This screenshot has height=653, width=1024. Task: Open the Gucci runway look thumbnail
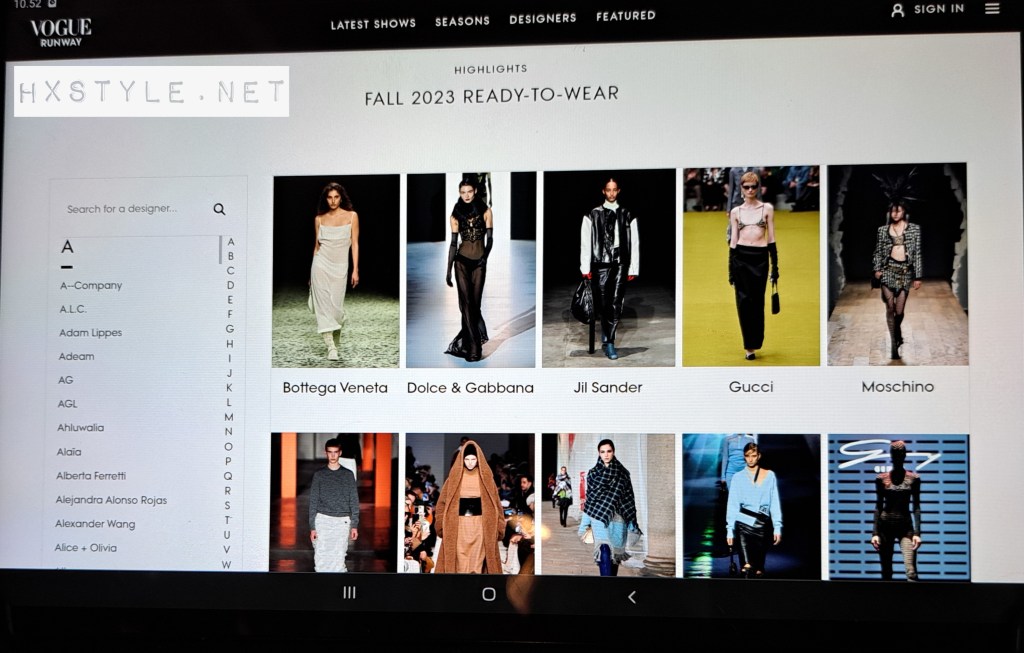point(751,266)
